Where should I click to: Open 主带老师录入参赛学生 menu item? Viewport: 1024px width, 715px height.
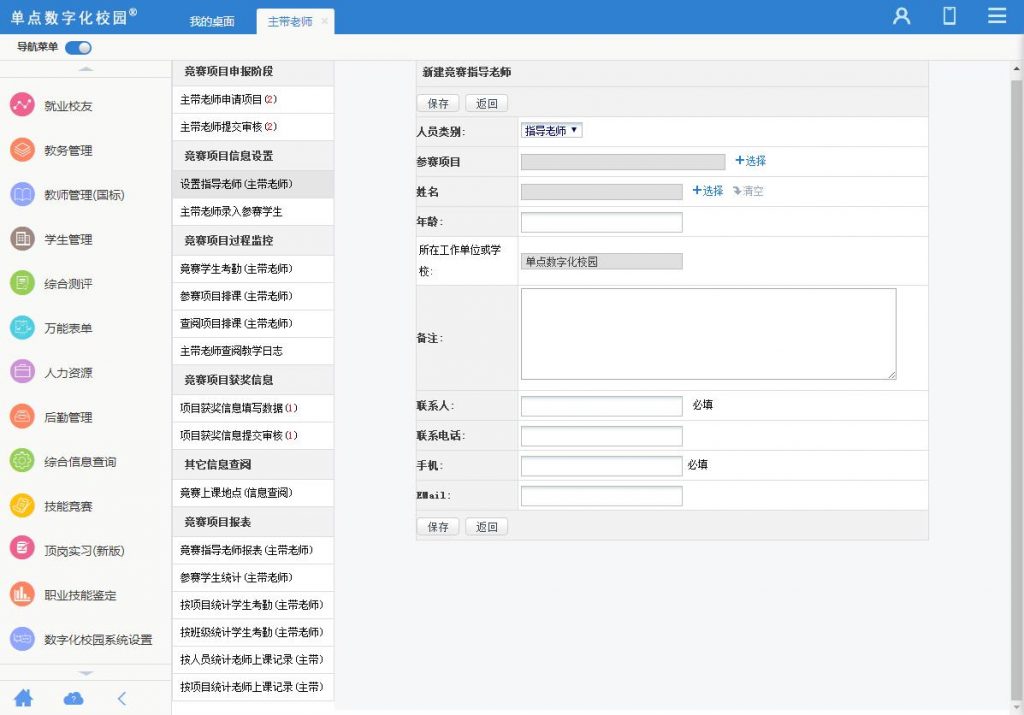tap(253, 212)
